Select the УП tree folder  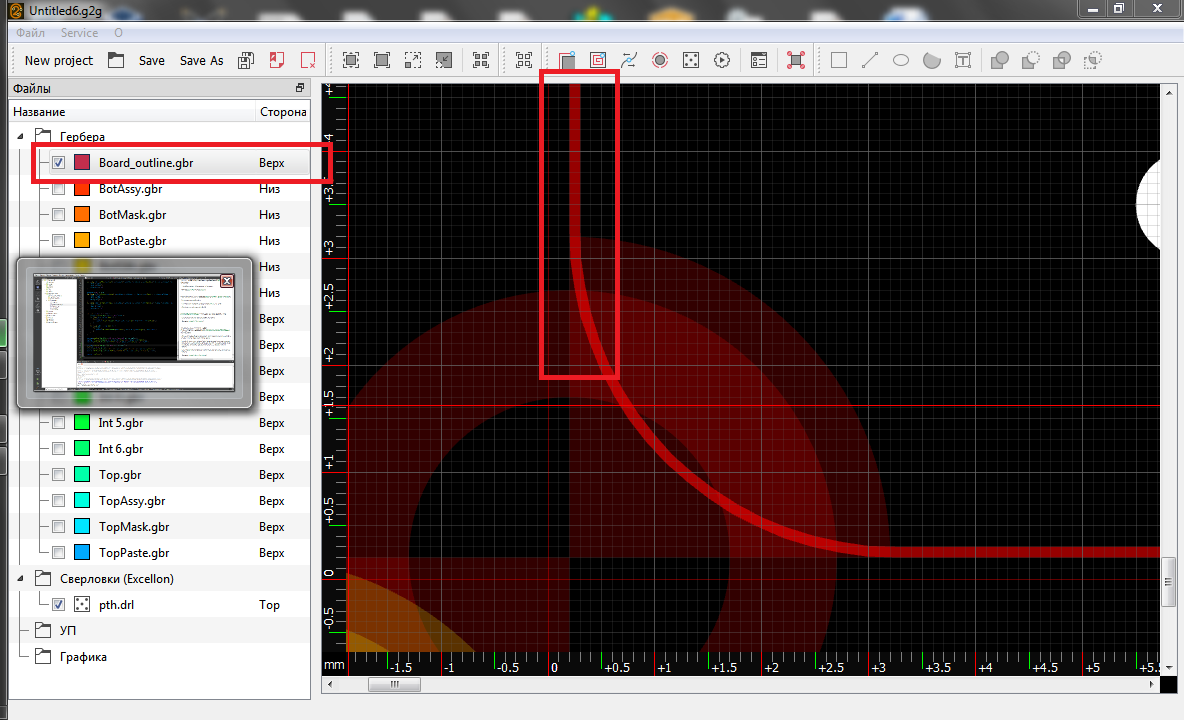pos(68,631)
